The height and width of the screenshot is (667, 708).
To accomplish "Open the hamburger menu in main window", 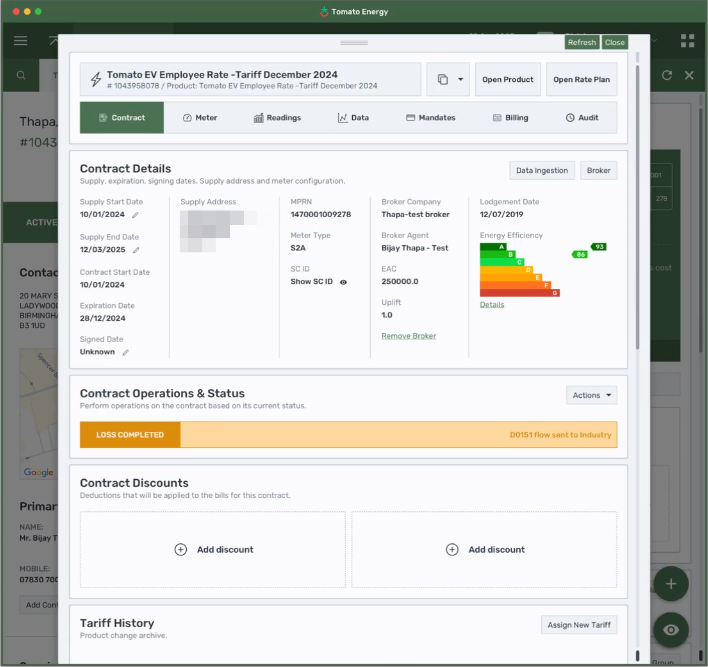I will pyautogui.click(x=20, y=41).
